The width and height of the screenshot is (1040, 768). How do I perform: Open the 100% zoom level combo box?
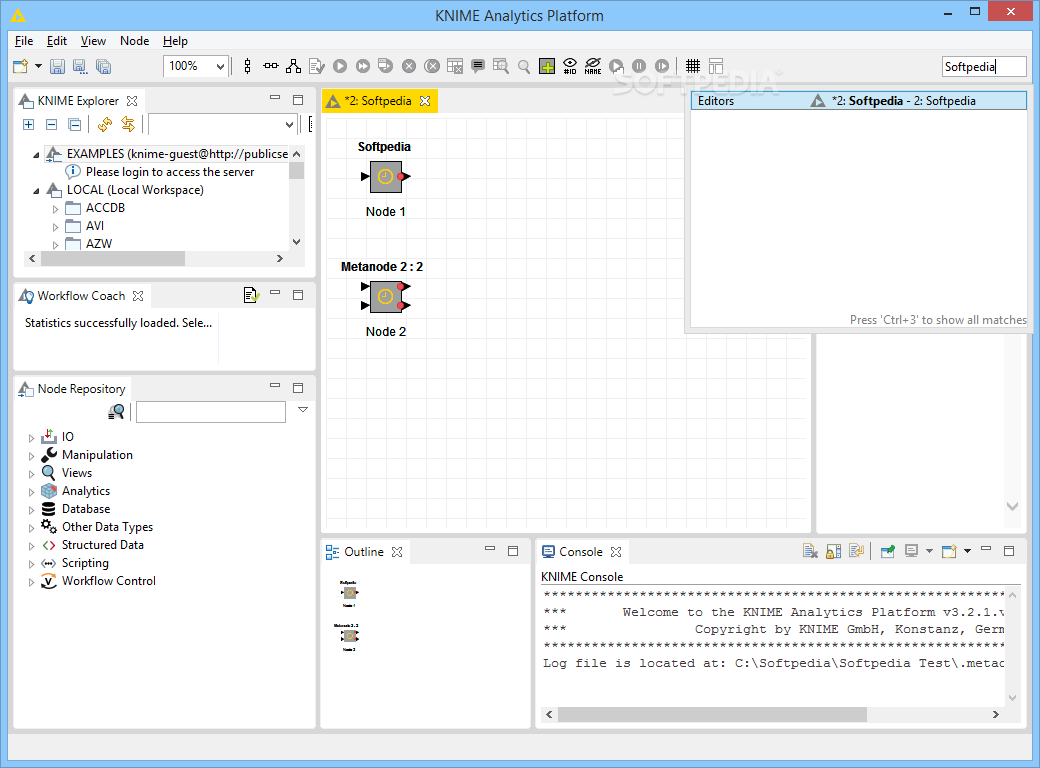(x=196, y=66)
